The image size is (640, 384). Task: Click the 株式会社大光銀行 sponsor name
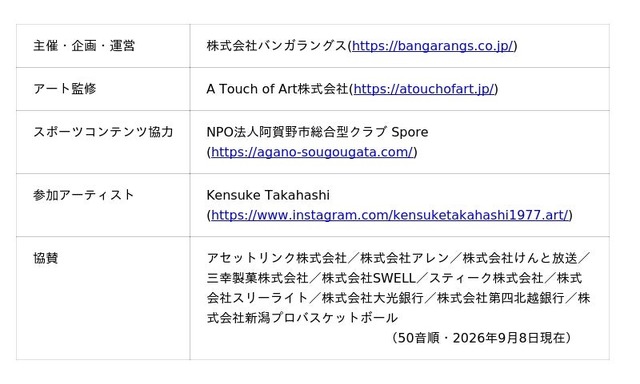[373, 298]
